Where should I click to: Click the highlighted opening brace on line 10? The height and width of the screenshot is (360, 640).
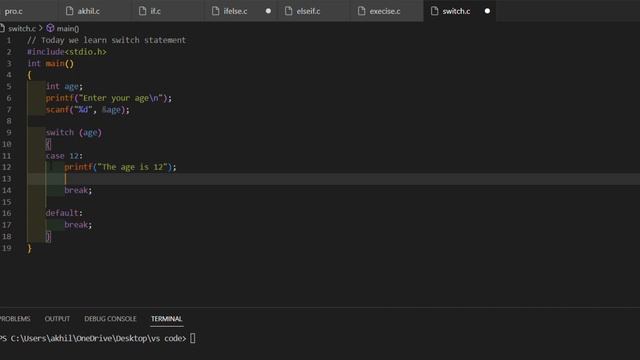click(x=48, y=144)
